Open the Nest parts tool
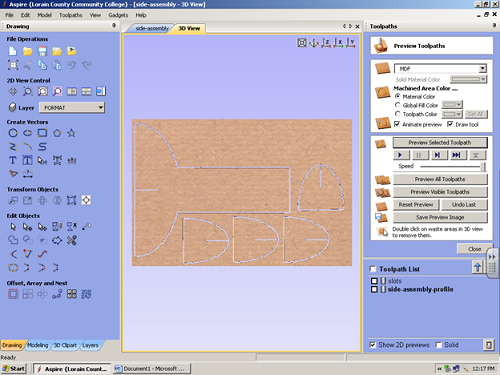 click(86, 294)
